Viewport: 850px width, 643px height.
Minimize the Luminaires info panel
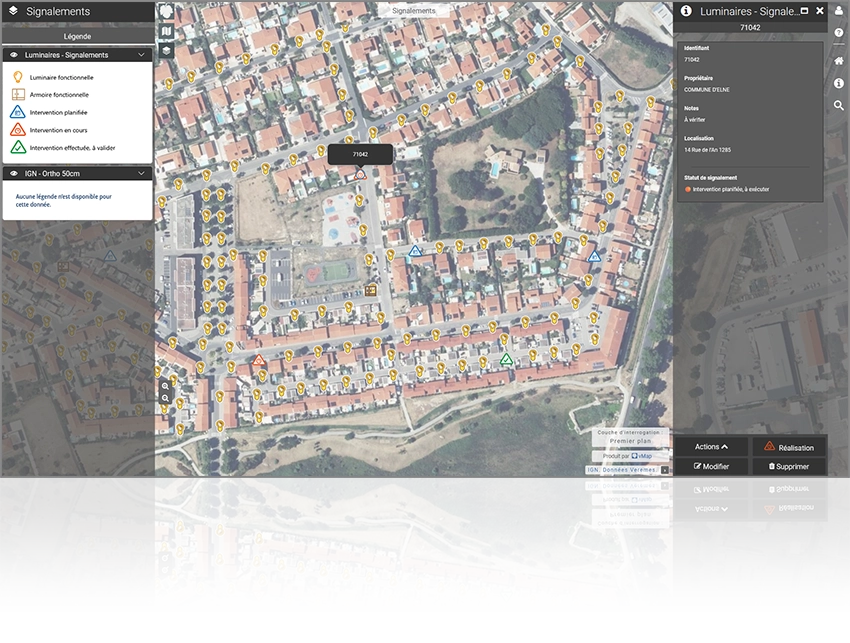[x=805, y=11]
